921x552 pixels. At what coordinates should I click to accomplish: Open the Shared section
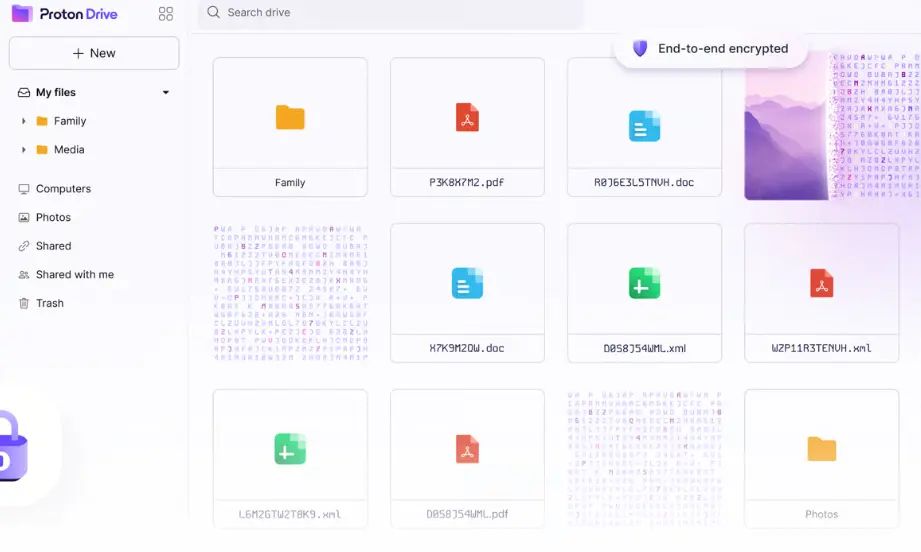[53, 246]
